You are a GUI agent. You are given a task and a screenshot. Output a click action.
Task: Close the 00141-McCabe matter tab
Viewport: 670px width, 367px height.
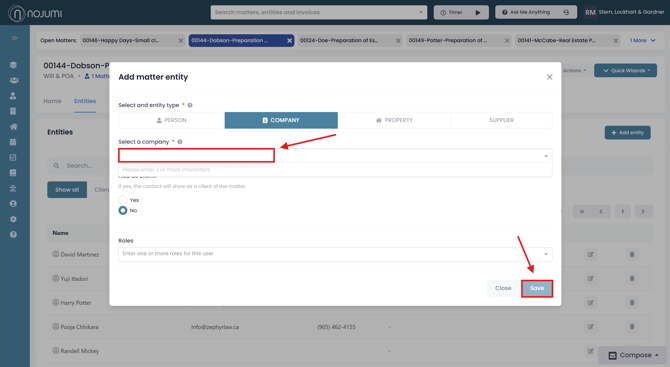[616, 41]
